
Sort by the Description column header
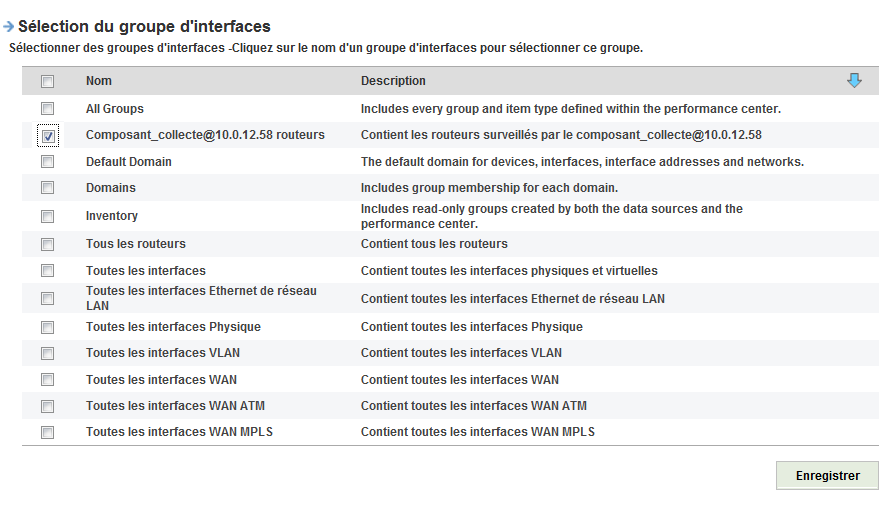pyautogui.click(x=393, y=81)
